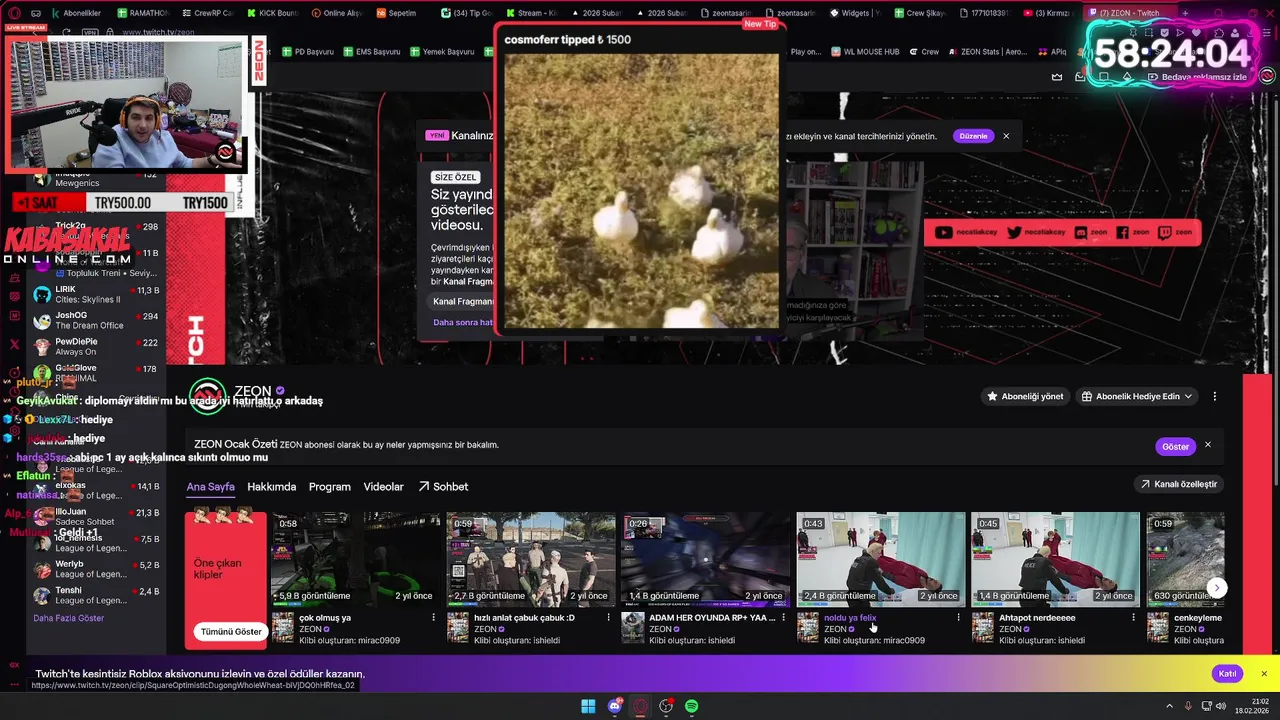Switch to the Ana Sayfa tab
Viewport: 1280px width, 720px height.
point(210,487)
